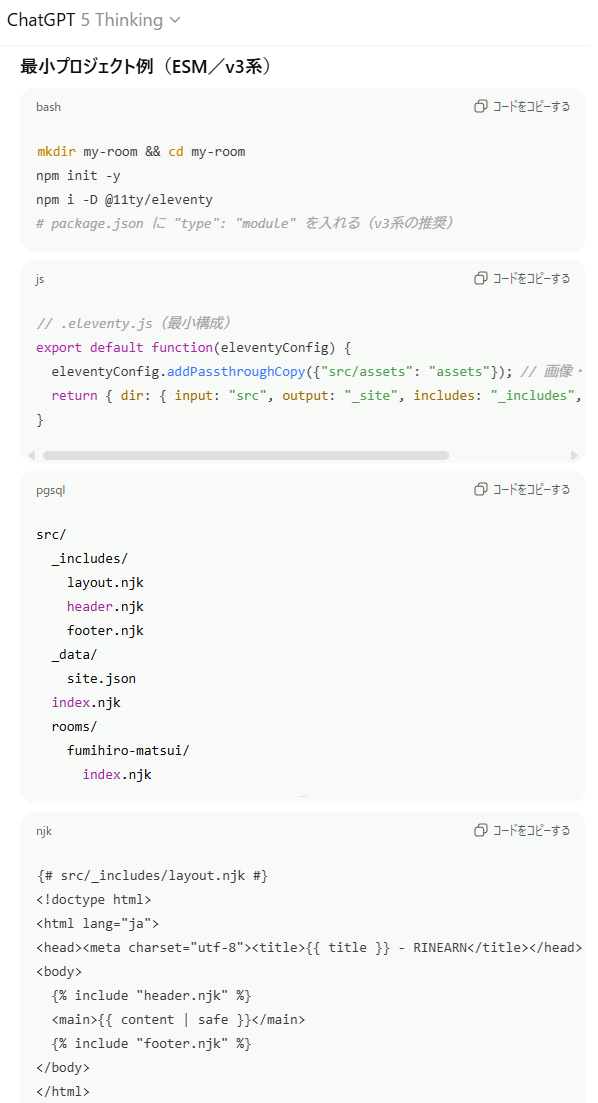Viewport: 598px width, 1103px height.
Task: Click the コードをコピーする label in njk block
Action: (531, 830)
